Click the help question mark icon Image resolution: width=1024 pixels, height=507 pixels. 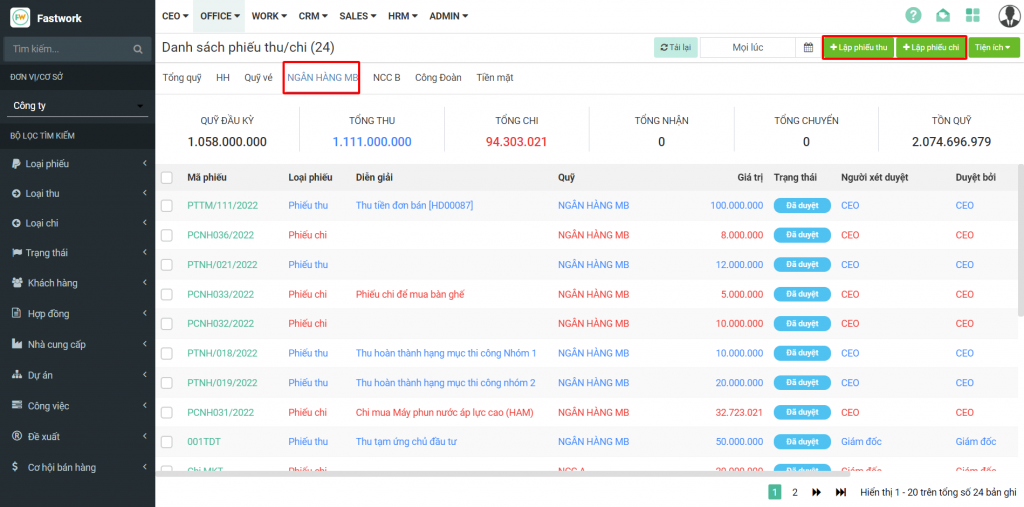[913, 15]
